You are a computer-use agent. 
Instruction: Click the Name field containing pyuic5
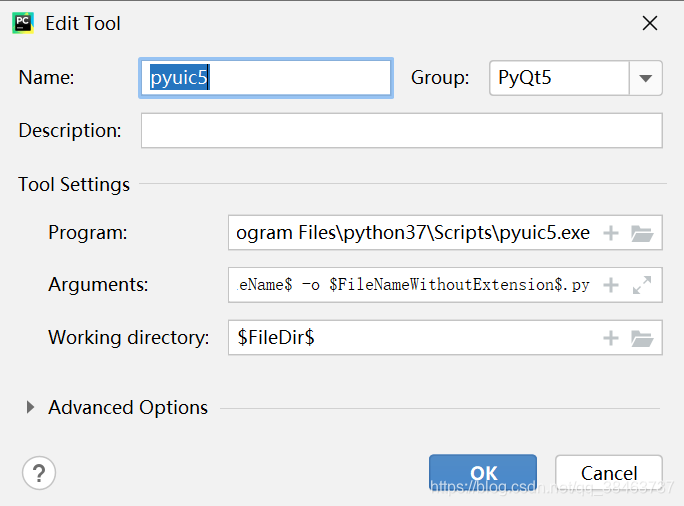coord(265,78)
